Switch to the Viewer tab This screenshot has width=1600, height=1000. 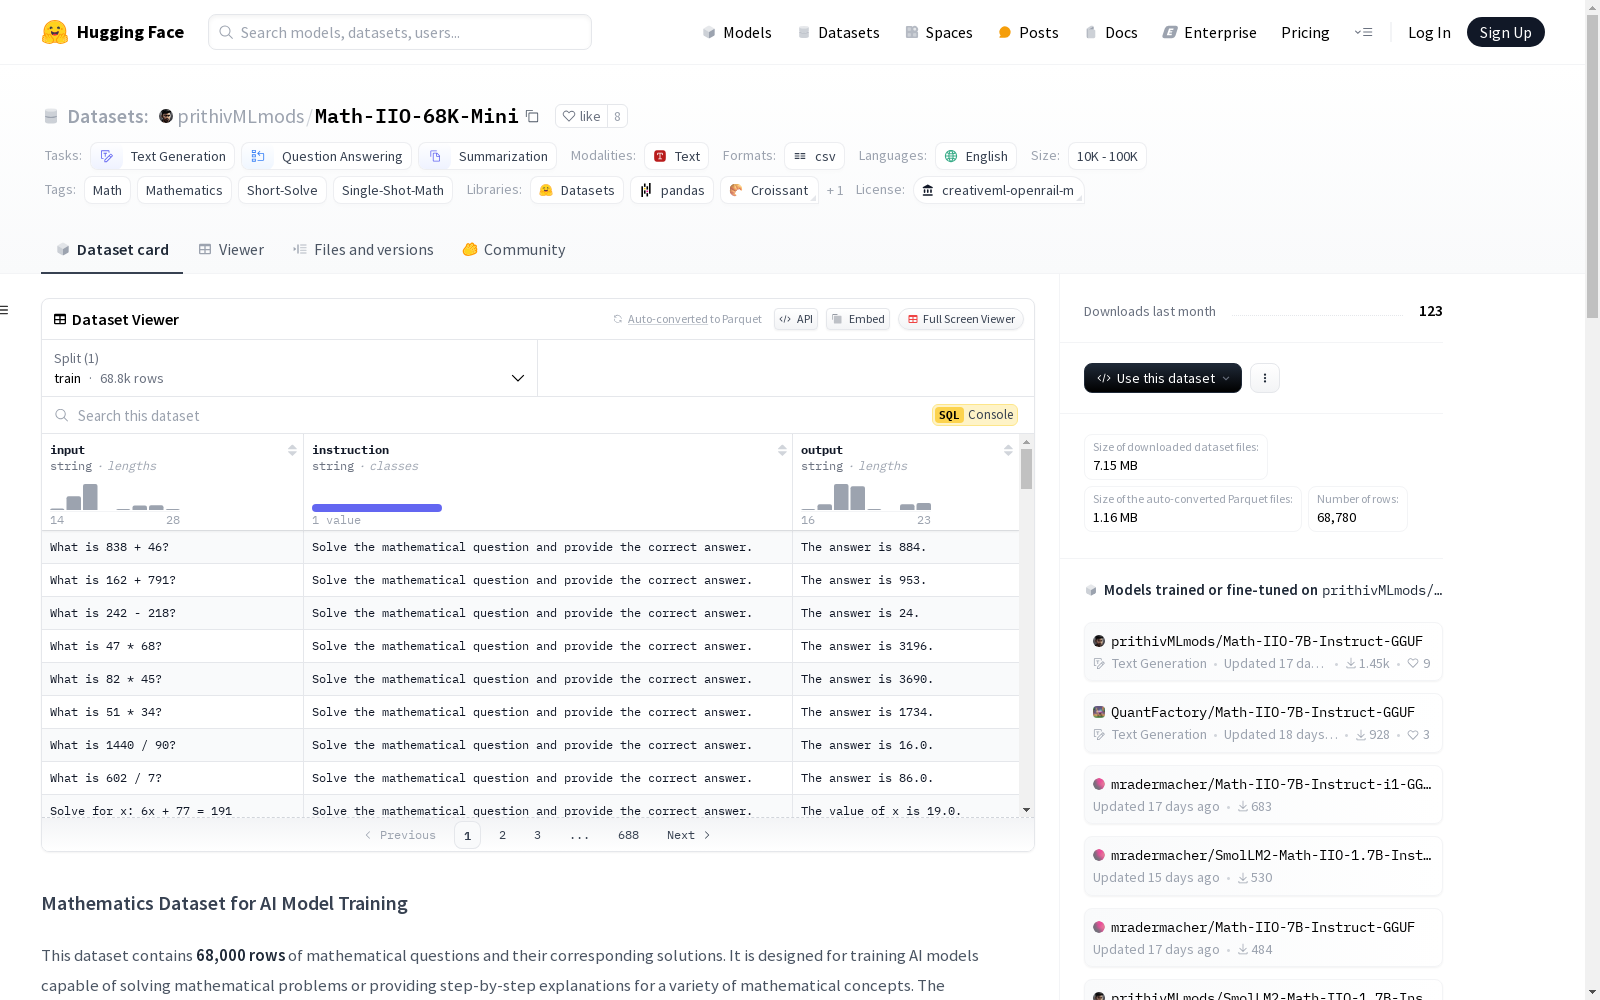(231, 249)
